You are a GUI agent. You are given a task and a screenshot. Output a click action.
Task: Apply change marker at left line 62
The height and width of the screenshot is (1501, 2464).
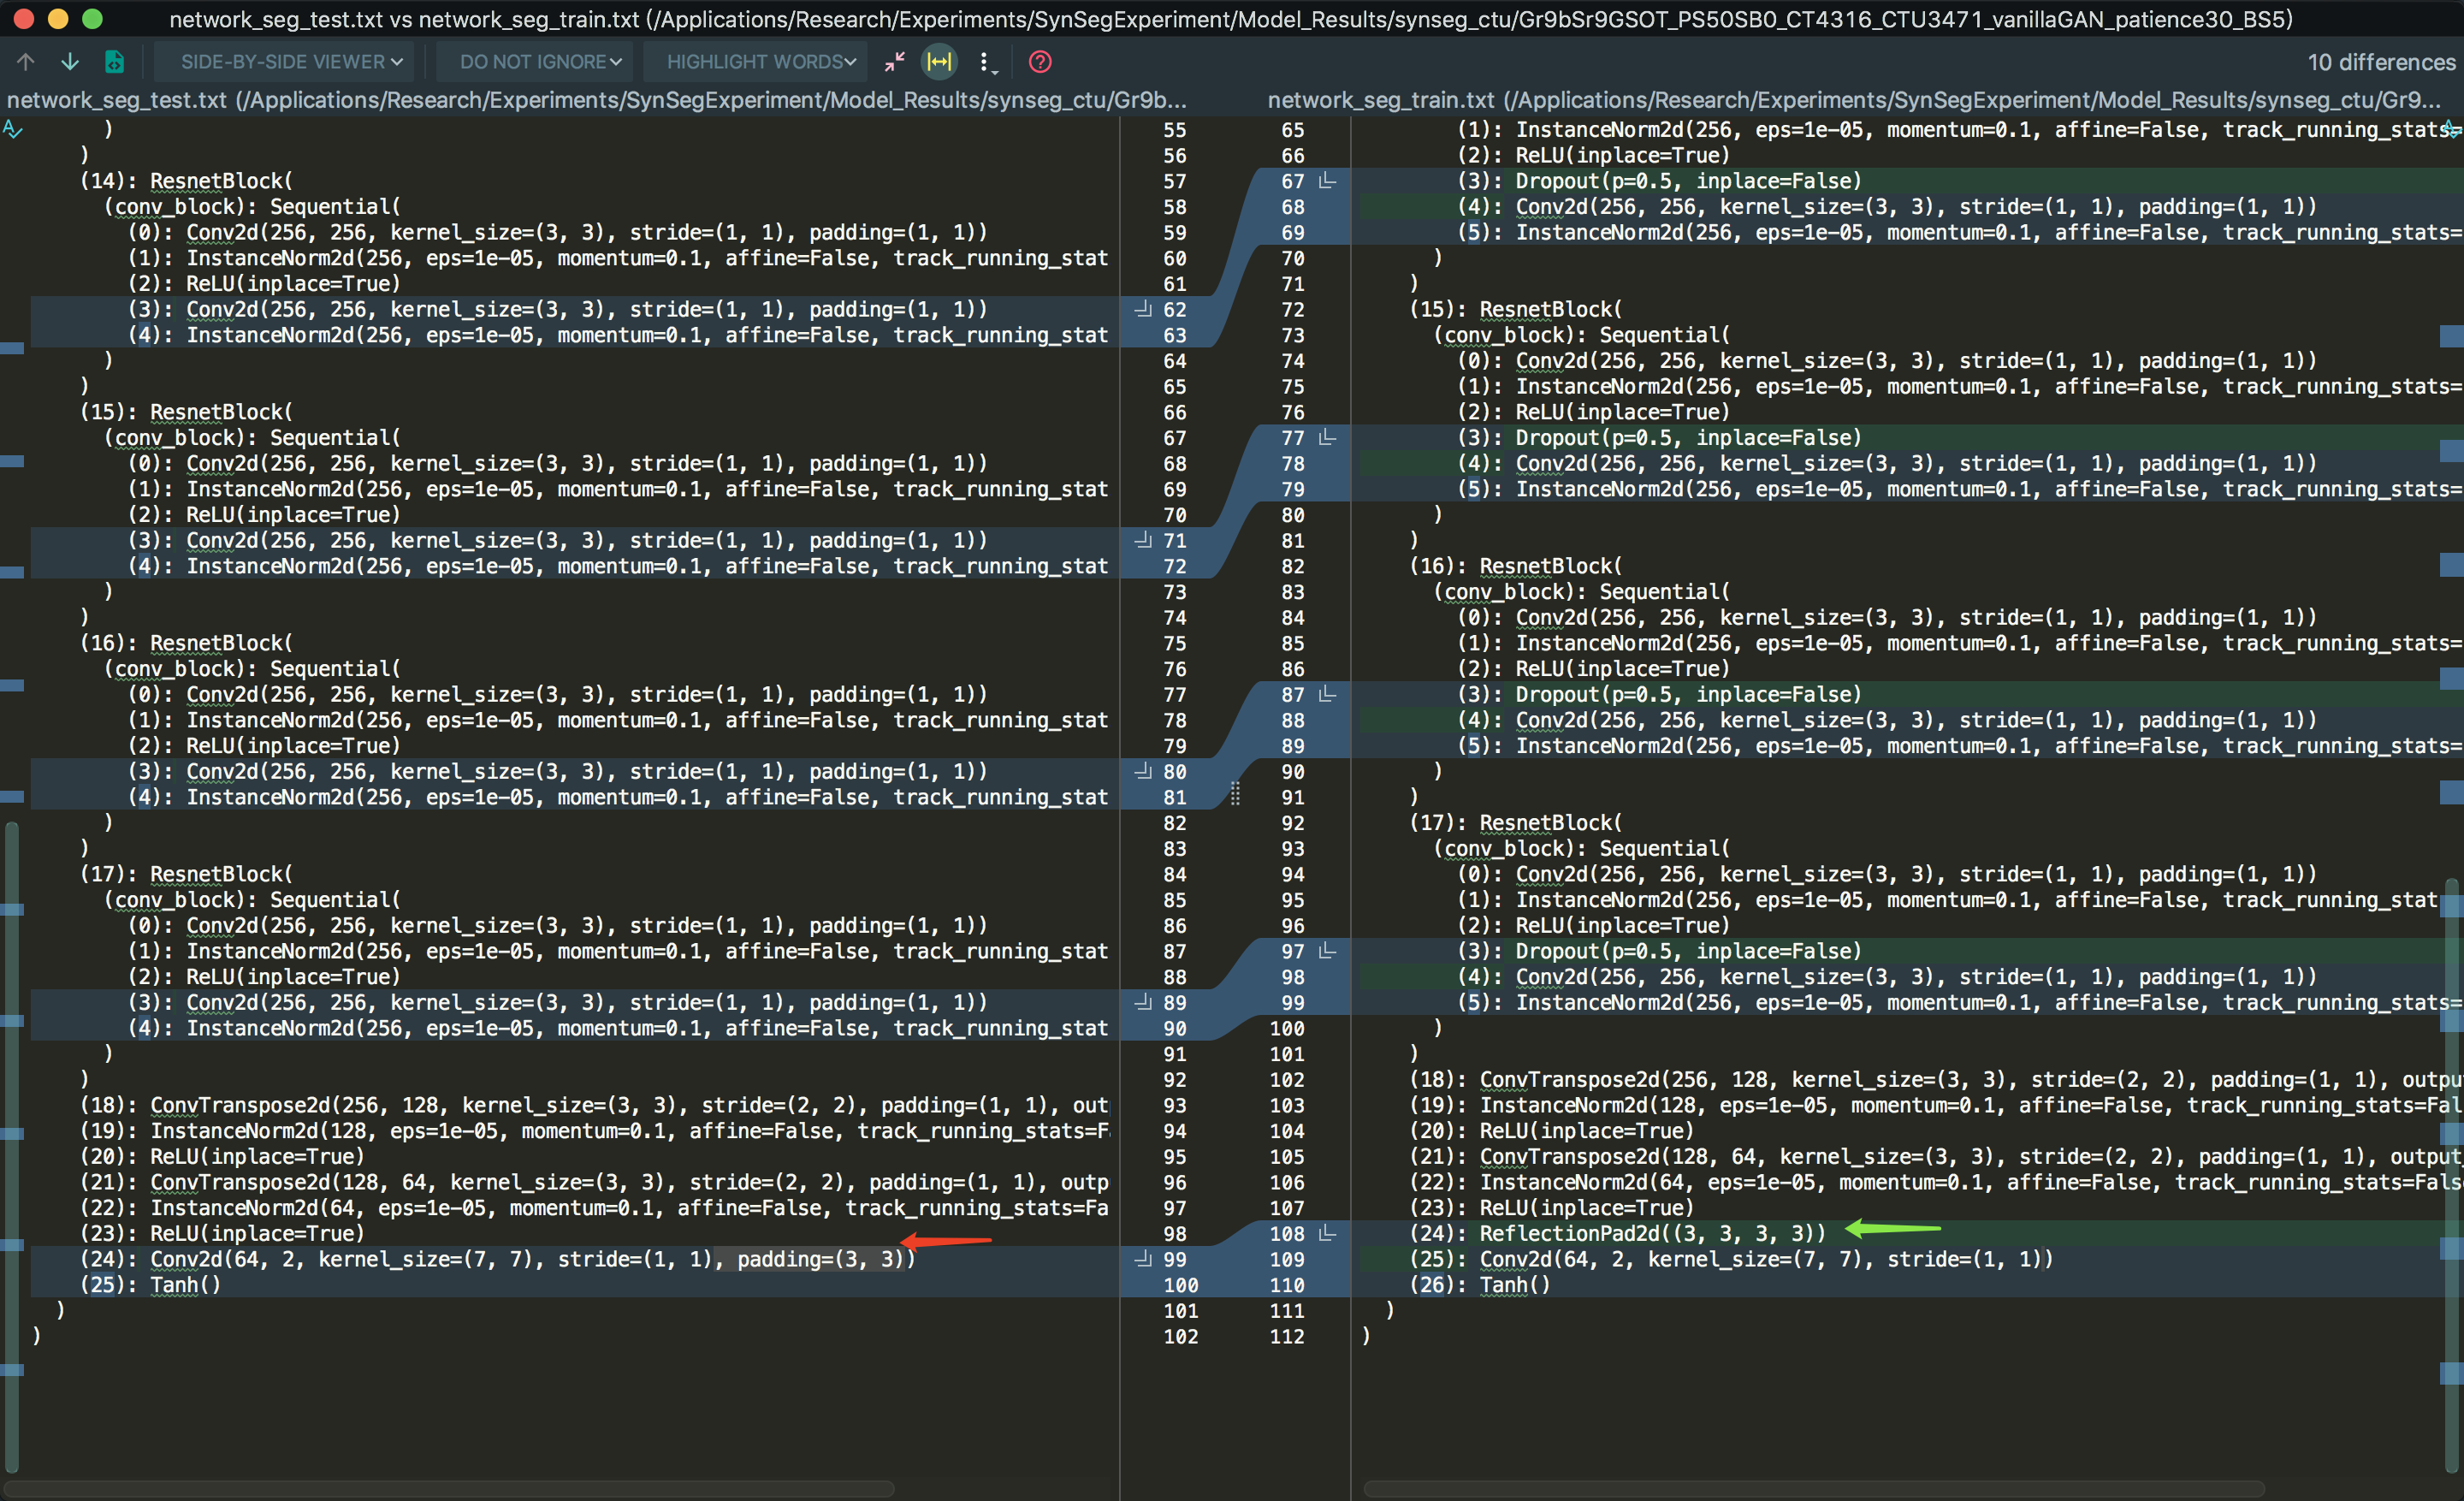pos(1143,309)
